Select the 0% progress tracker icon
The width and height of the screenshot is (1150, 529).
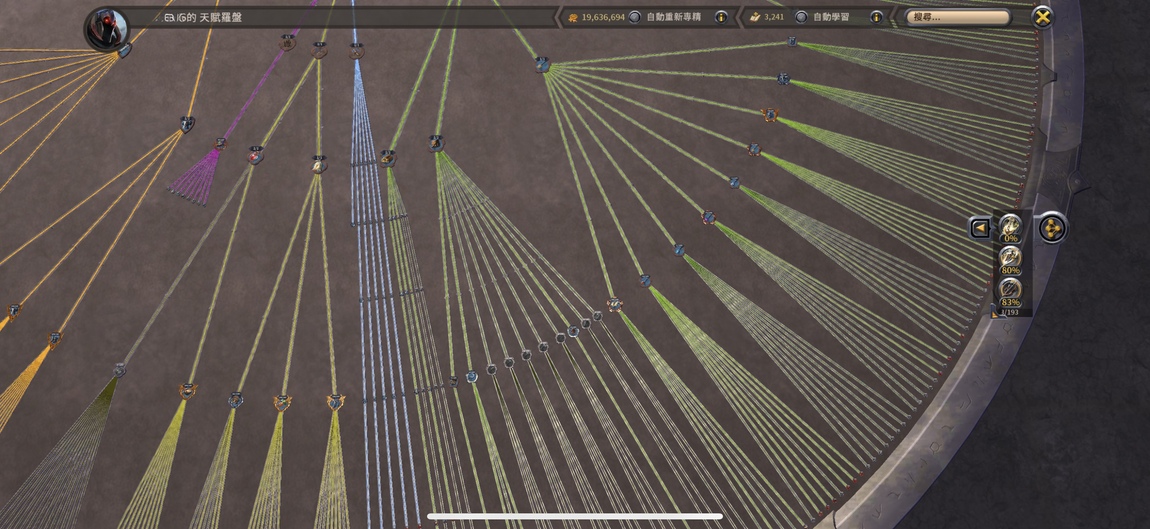tap(1011, 228)
